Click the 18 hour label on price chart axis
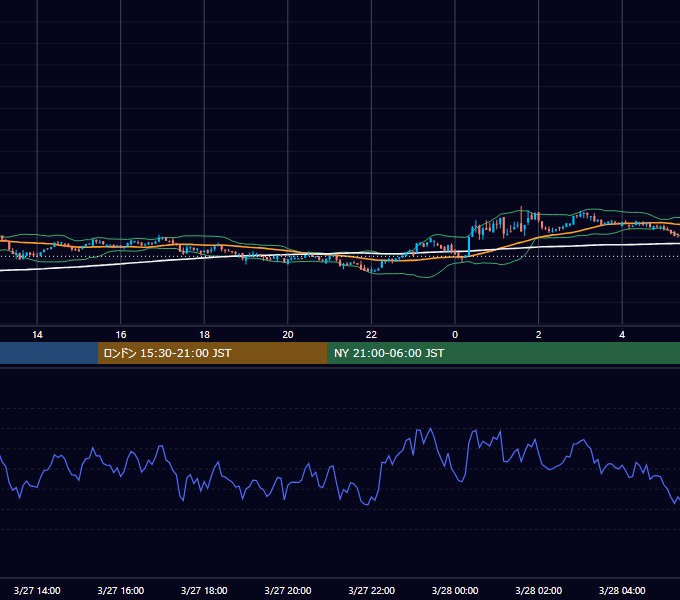 (x=204, y=335)
